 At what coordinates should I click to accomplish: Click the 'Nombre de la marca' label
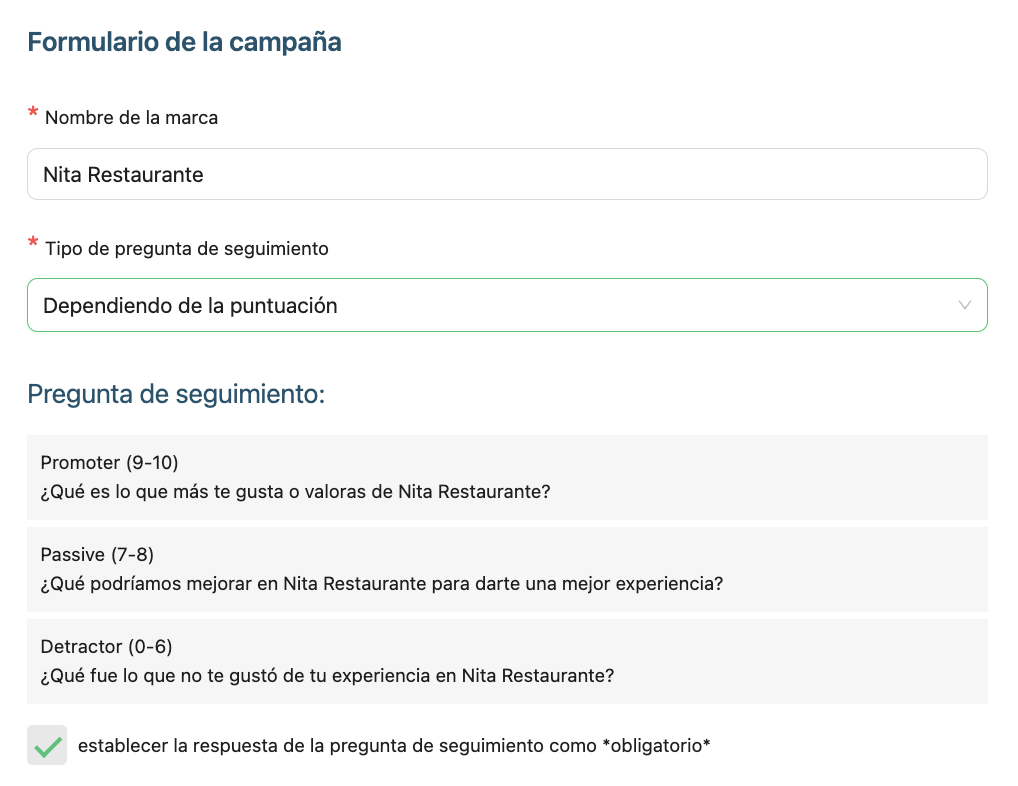(131, 118)
